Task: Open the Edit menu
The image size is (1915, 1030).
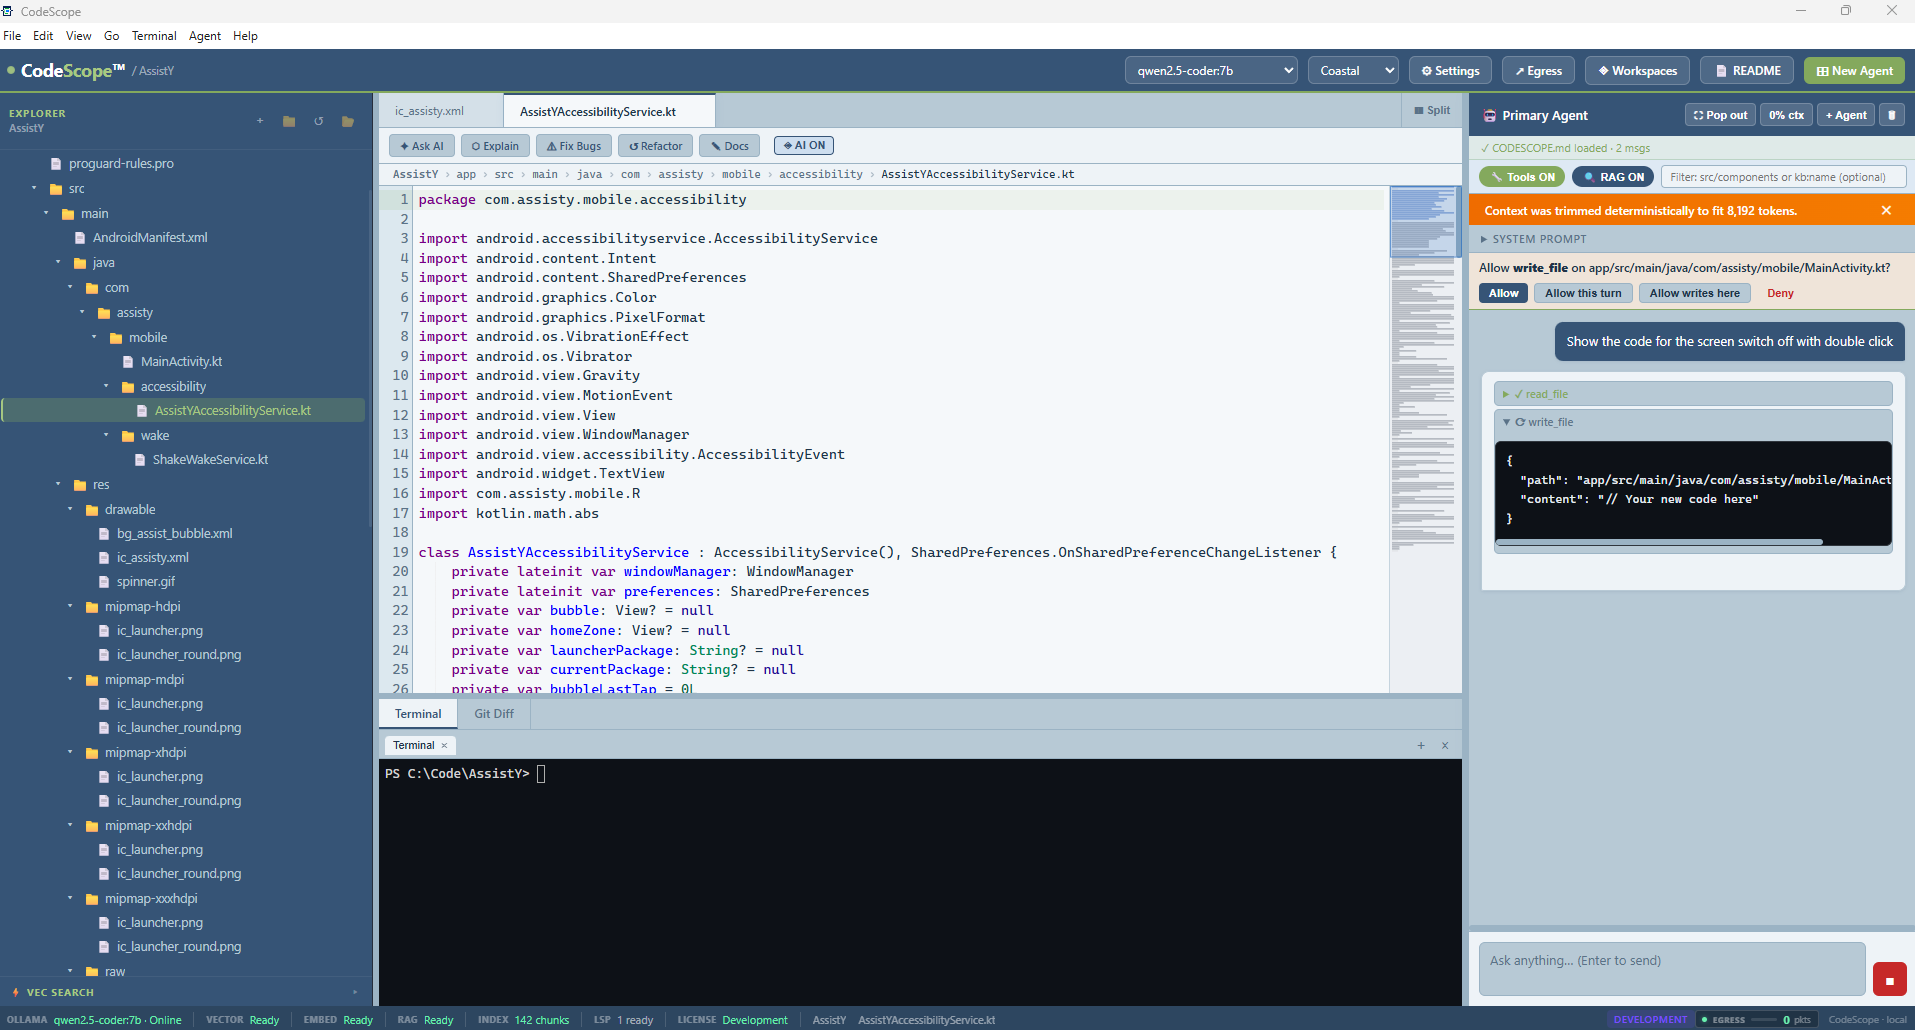Action: tap(43, 36)
